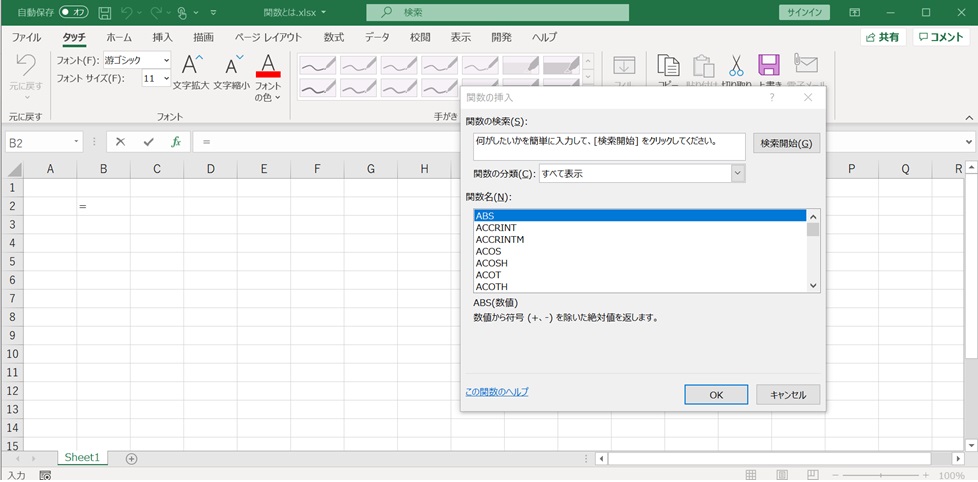Click the fx insert function icon

[x=176, y=142]
